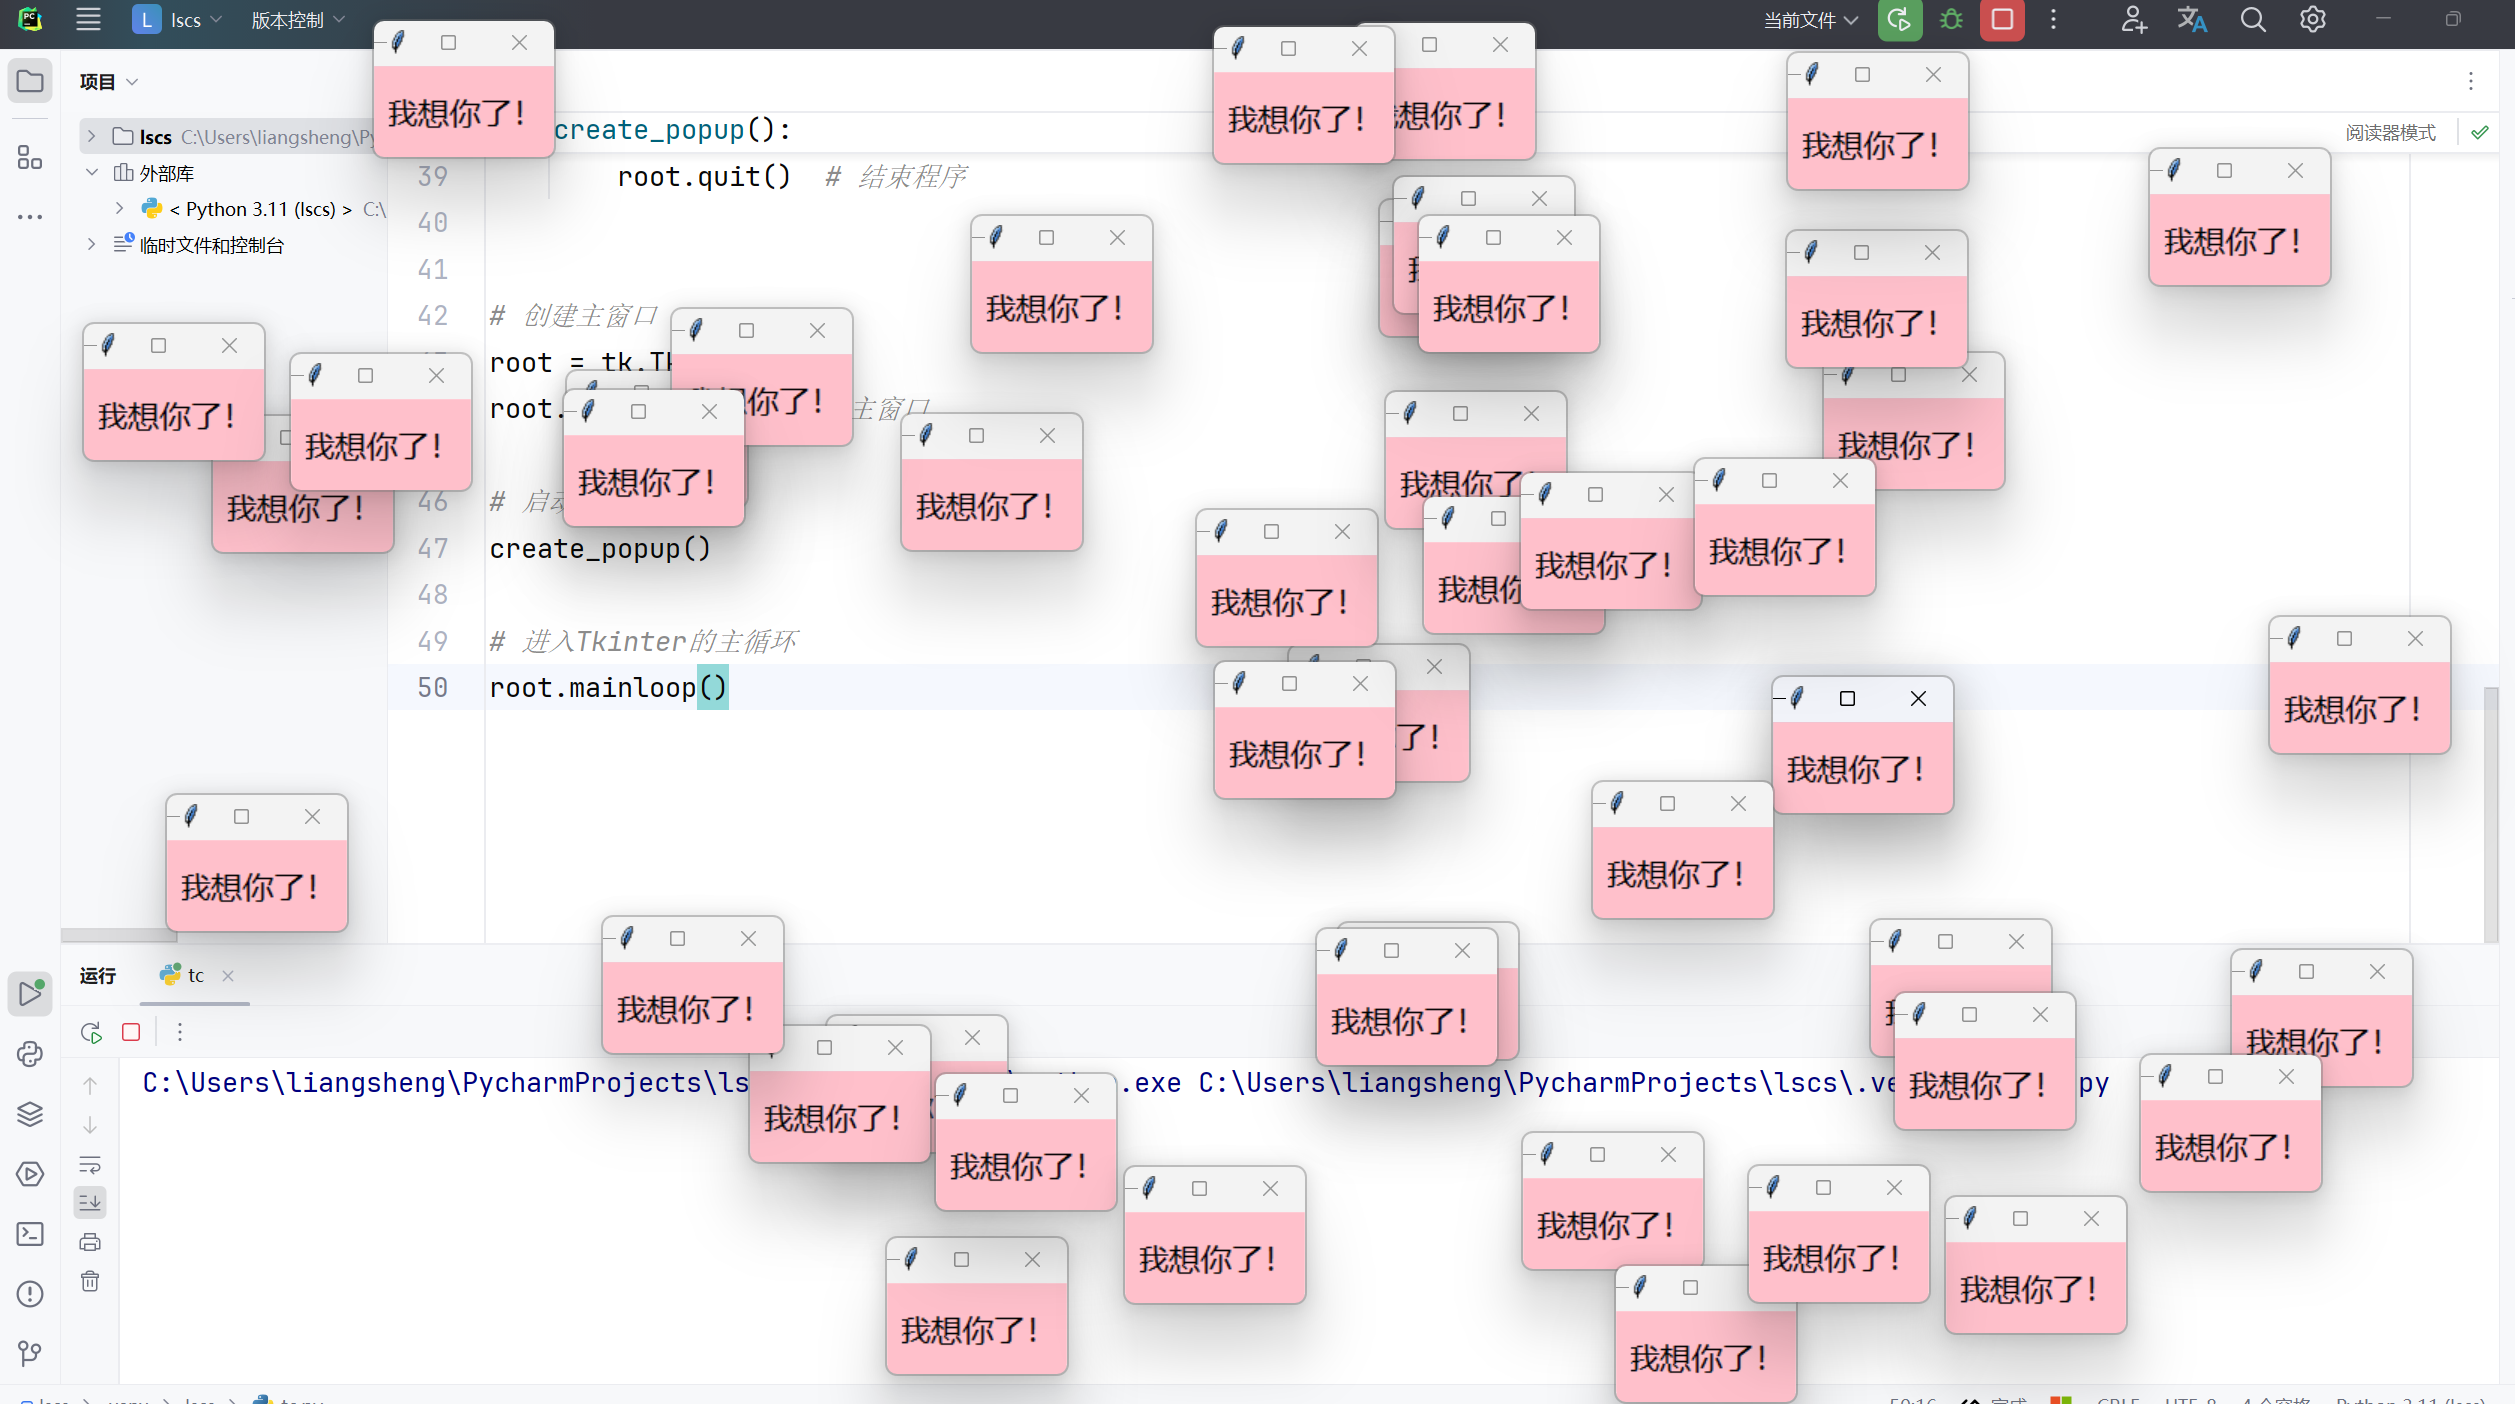Click the green Rerun button in the title bar
This screenshot has height=1404, width=2515.
coord(1899,20)
